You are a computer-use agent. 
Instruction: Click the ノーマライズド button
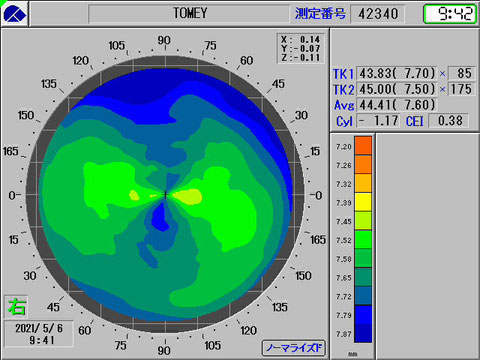pyautogui.click(x=294, y=348)
